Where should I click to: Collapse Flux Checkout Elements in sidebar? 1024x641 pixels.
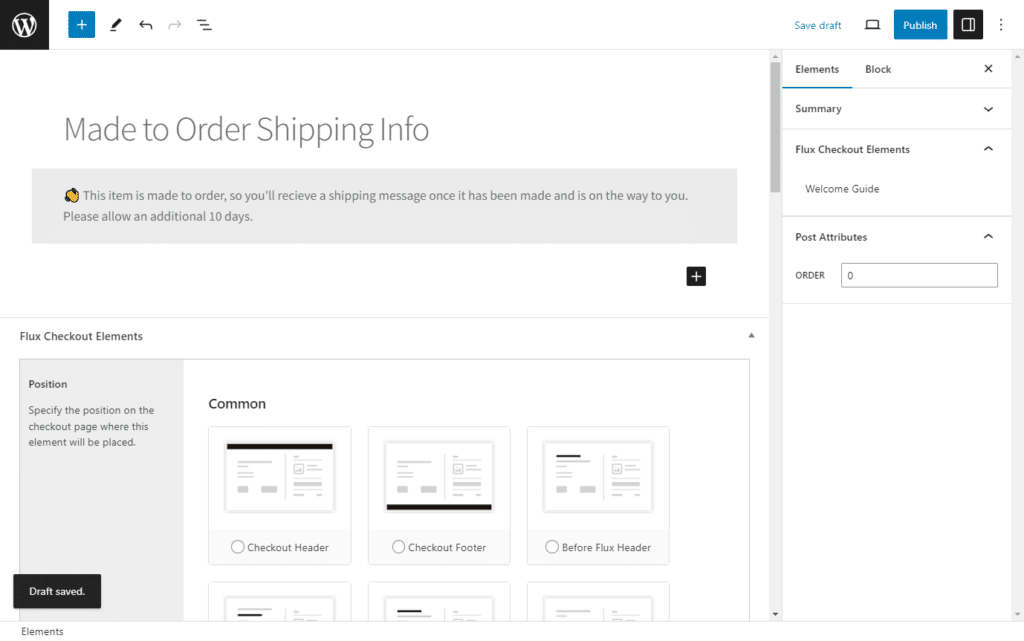(x=987, y=149)
